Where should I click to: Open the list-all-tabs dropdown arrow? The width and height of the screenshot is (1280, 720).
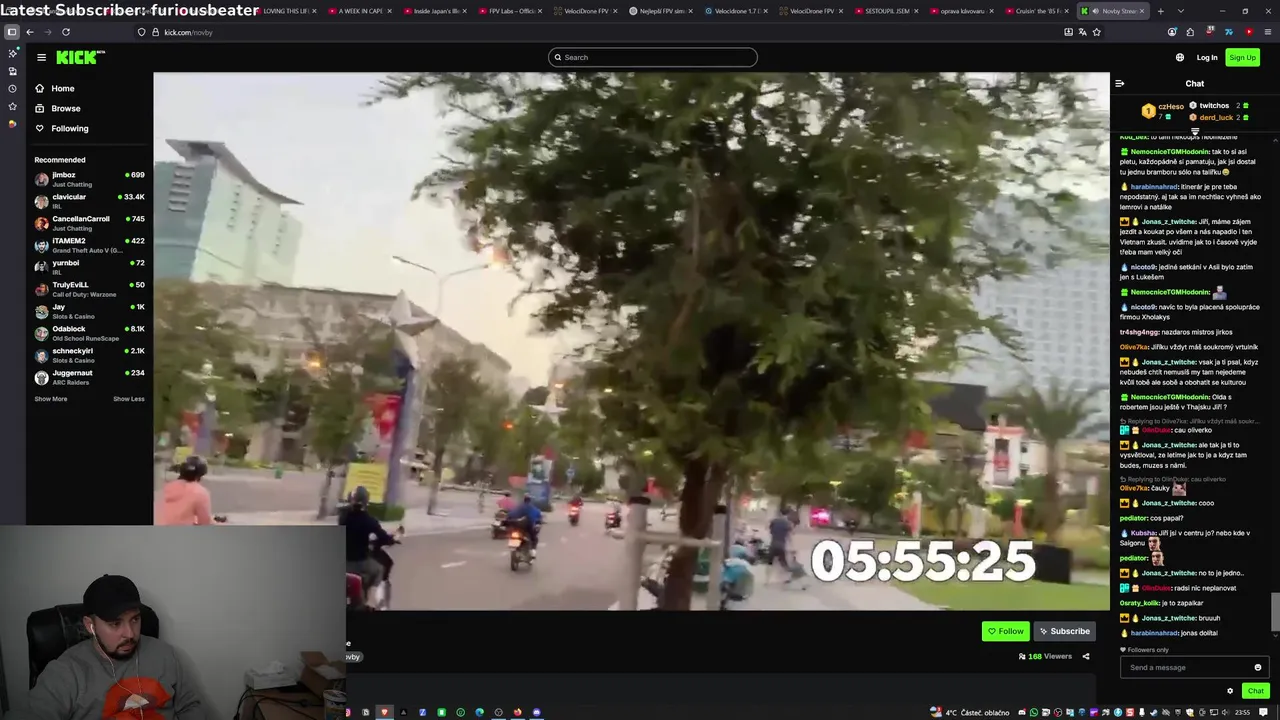(x=1180, y=11)
